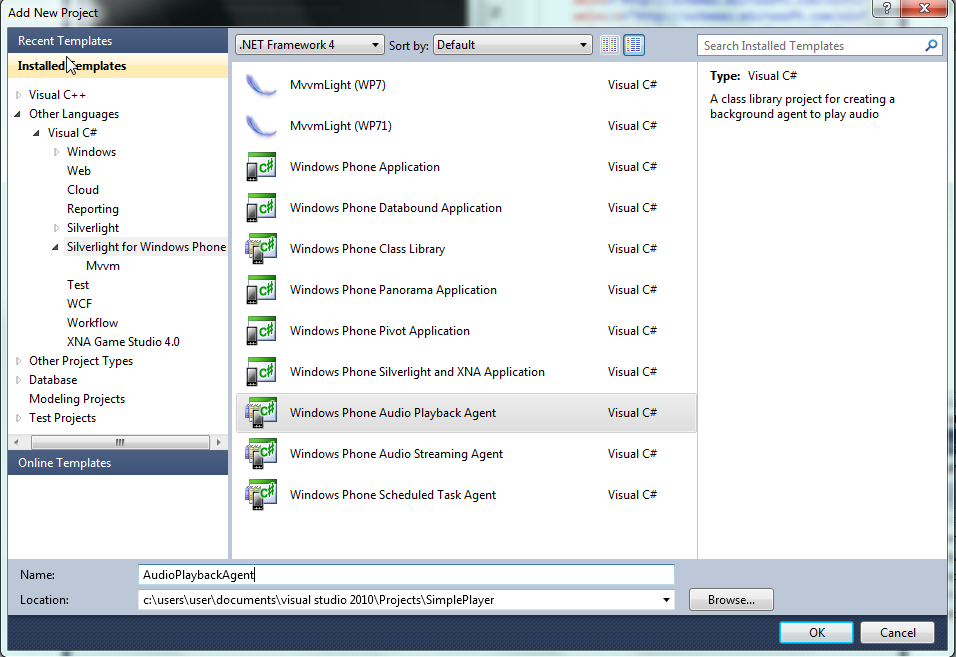Expand the Windows tree node arrow
Image resolution: width=956 pixels, height=657 pixels.
[56, 152]
